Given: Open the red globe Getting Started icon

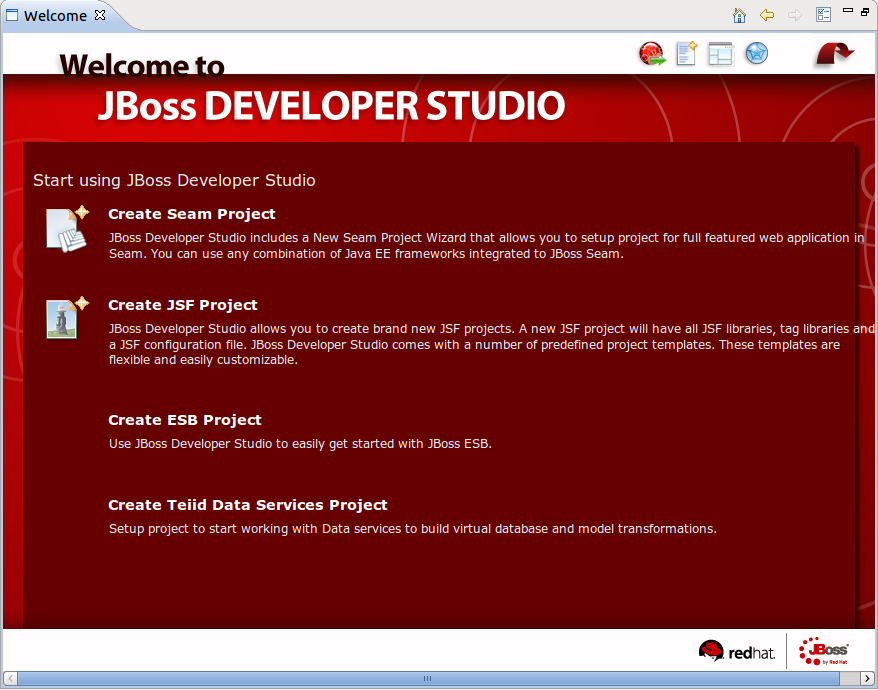Looking at the screenshot, I should pos(652,54).
